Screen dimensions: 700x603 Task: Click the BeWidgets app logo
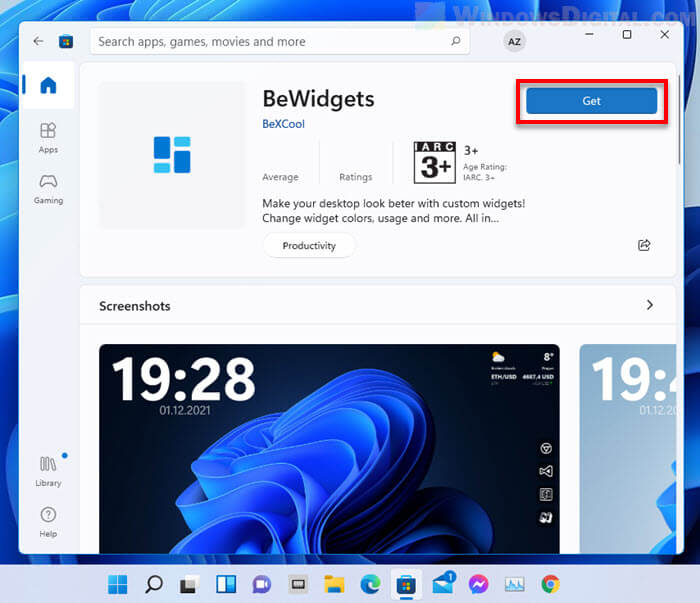(x=172, y=155)
